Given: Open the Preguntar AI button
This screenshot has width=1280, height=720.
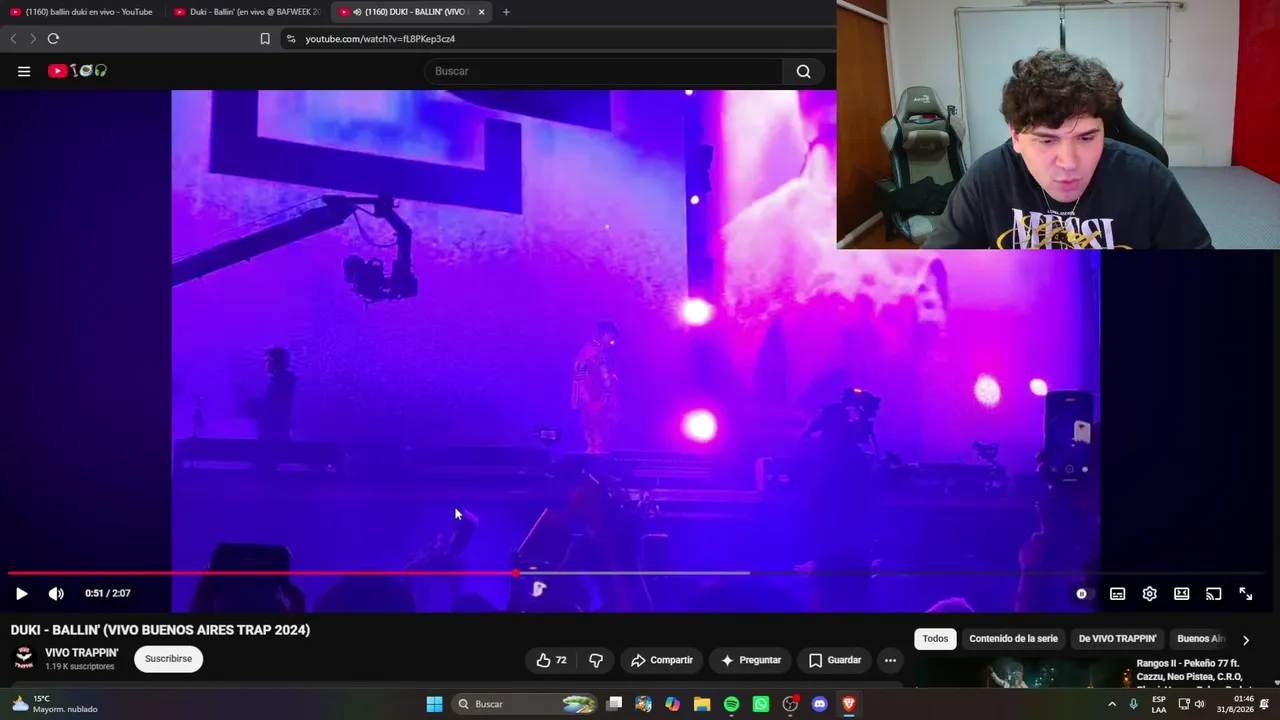Looking at the screenshot, I should [751, 660].
